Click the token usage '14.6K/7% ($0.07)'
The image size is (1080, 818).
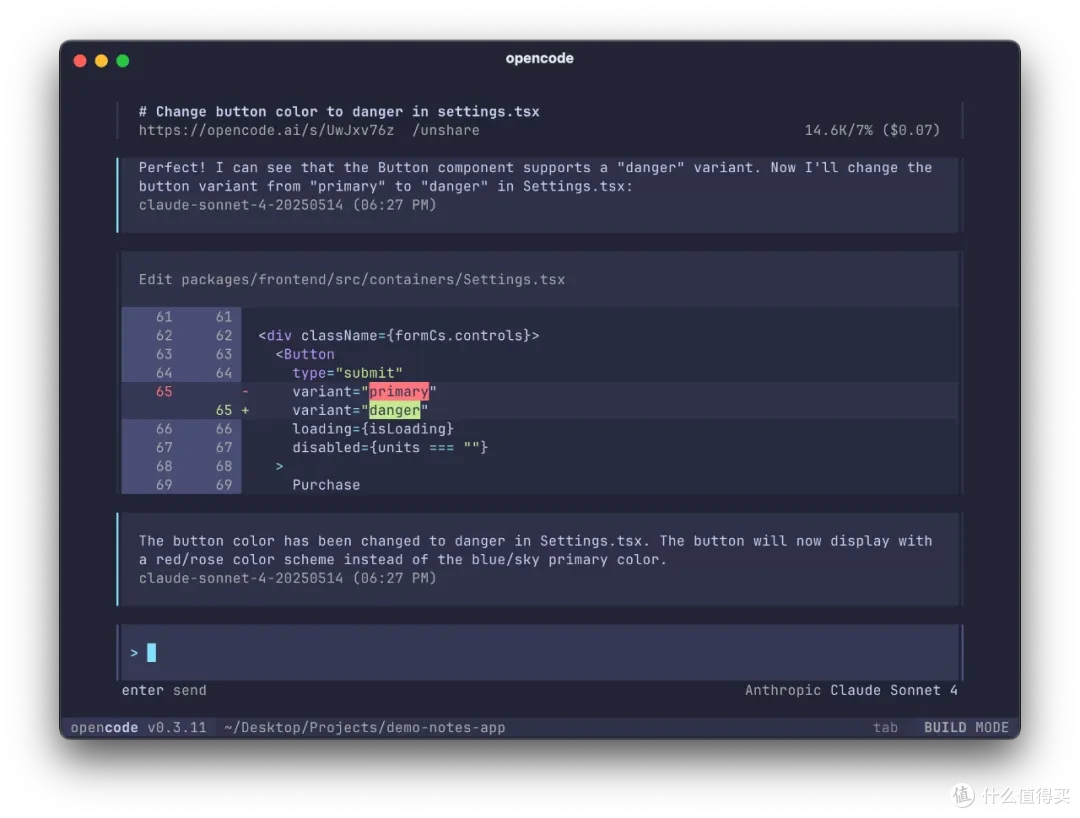point(872,130)
